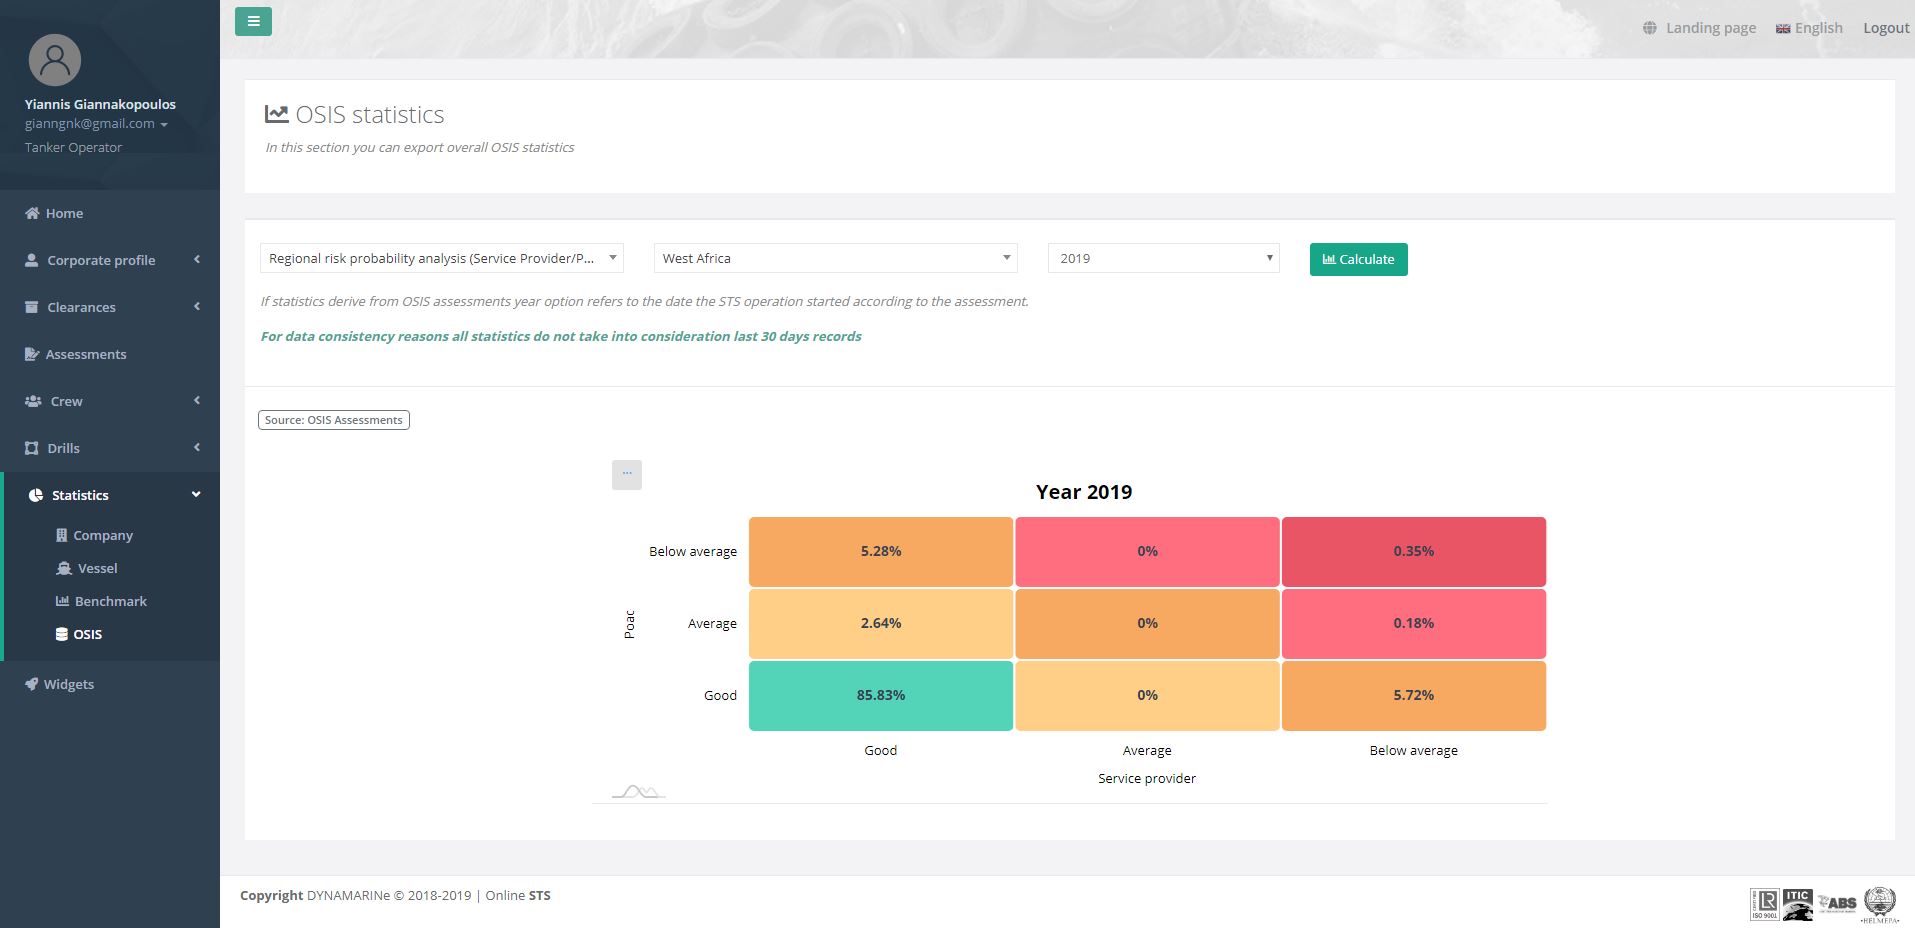Open the chart context menu via ellipsis button
1915x928 pixels.
[626, 474]
